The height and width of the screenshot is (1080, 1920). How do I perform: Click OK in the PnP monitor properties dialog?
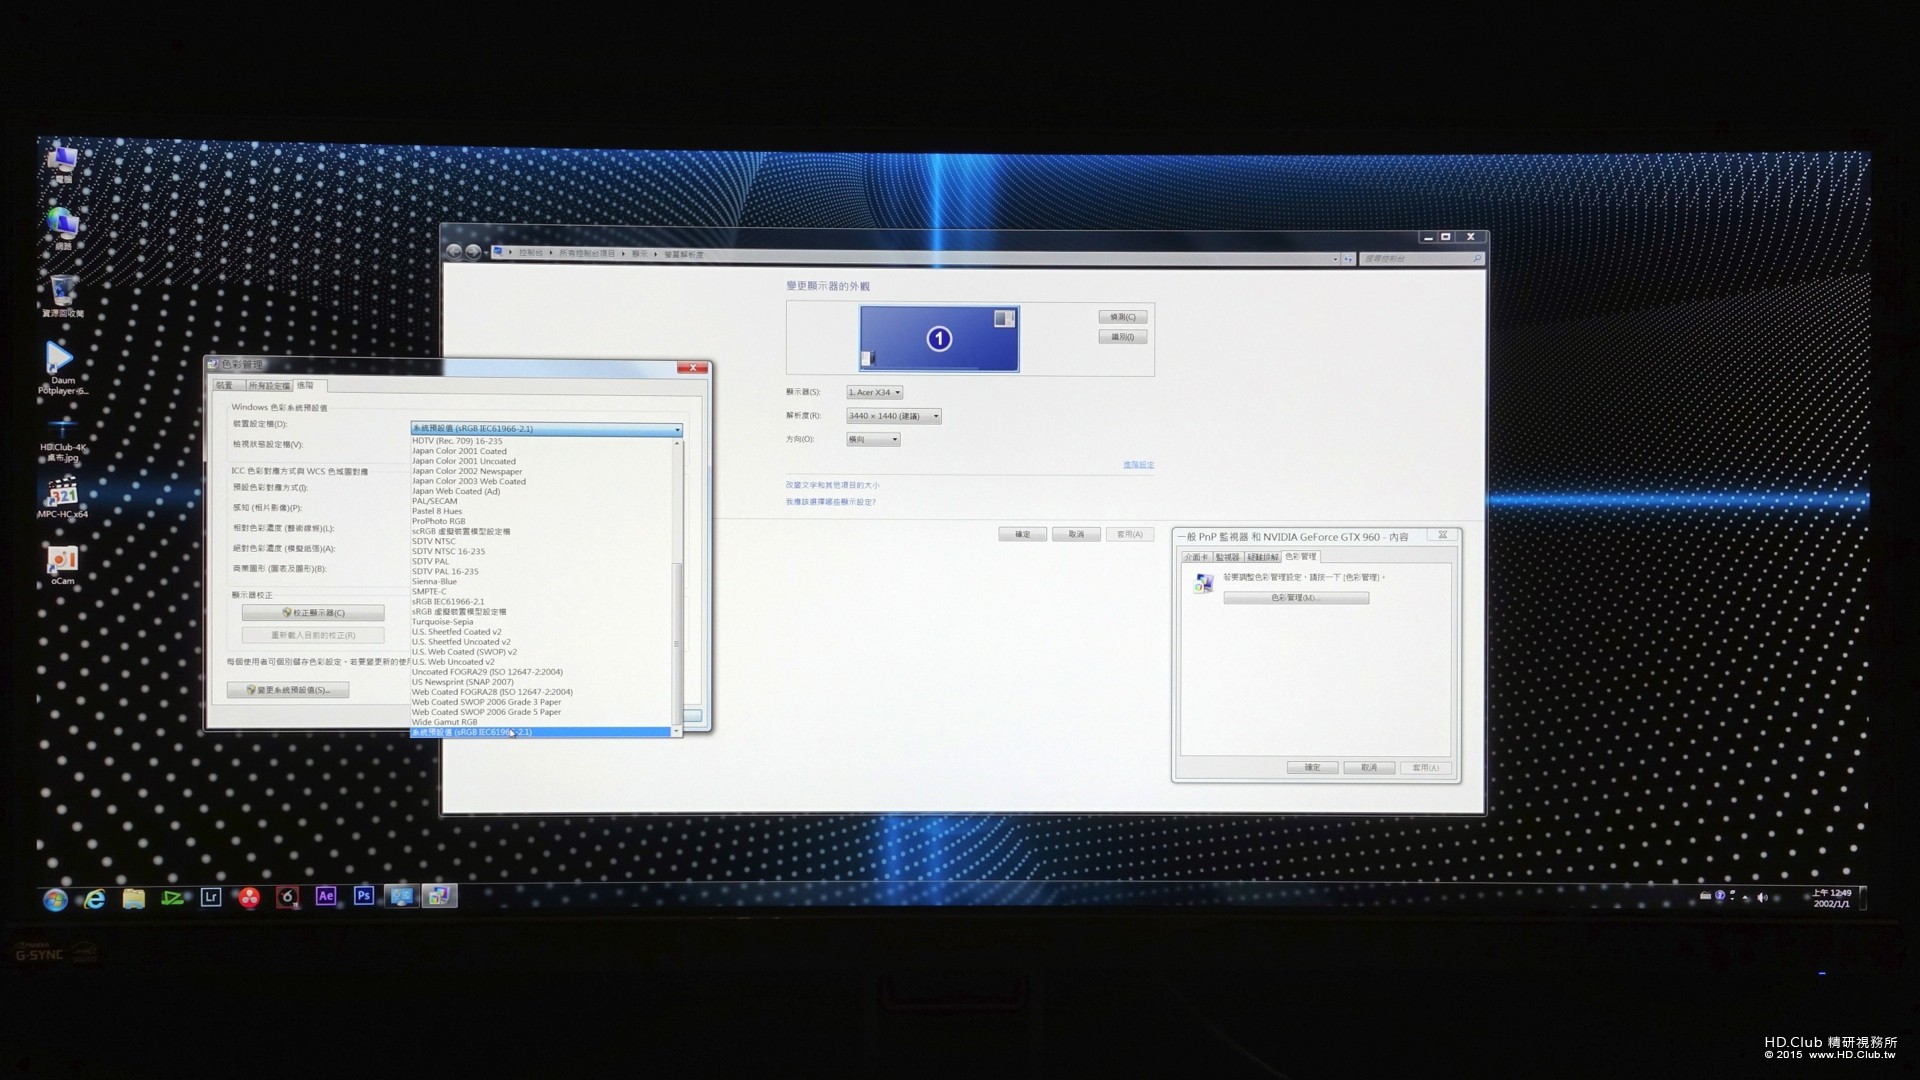tap(1313, 768)
